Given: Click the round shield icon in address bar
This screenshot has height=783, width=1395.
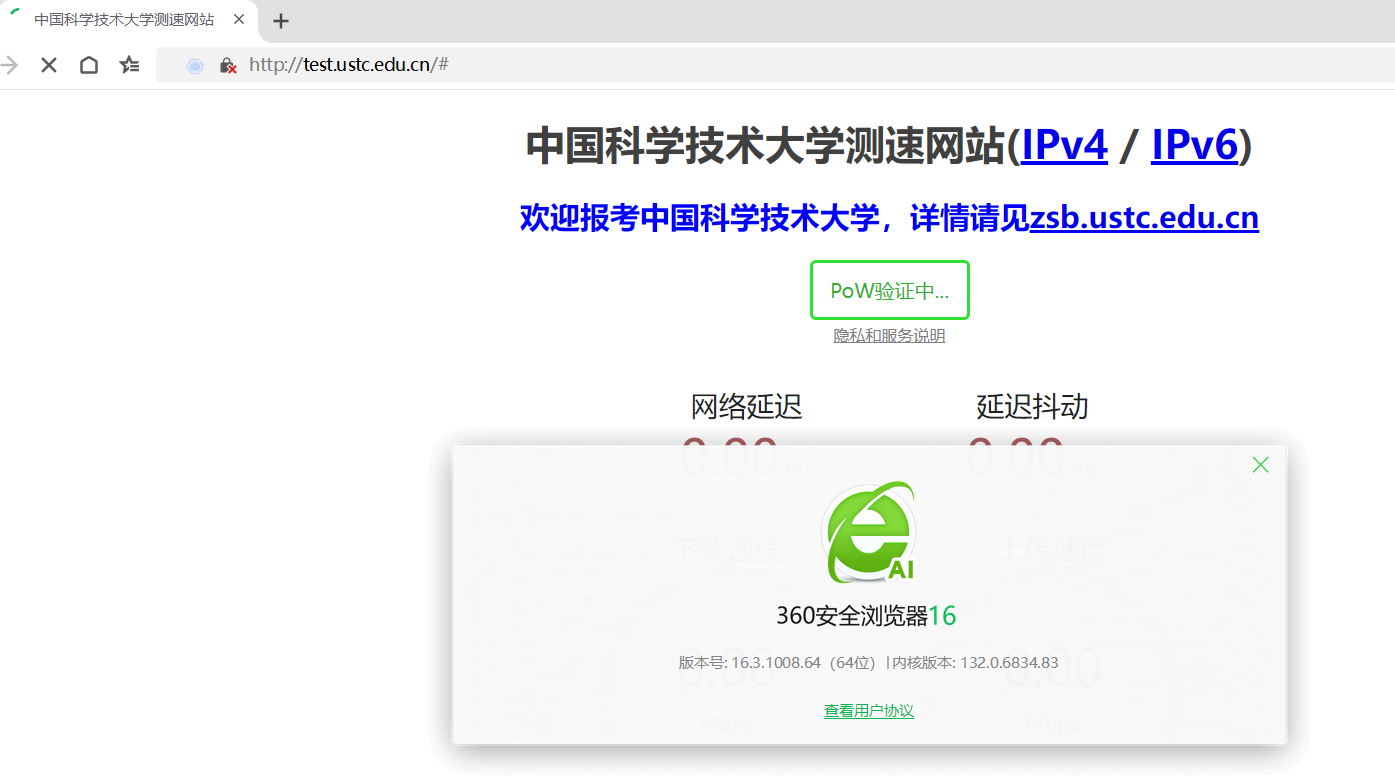Looking at the screenshot, I should [x=195, y=65].
